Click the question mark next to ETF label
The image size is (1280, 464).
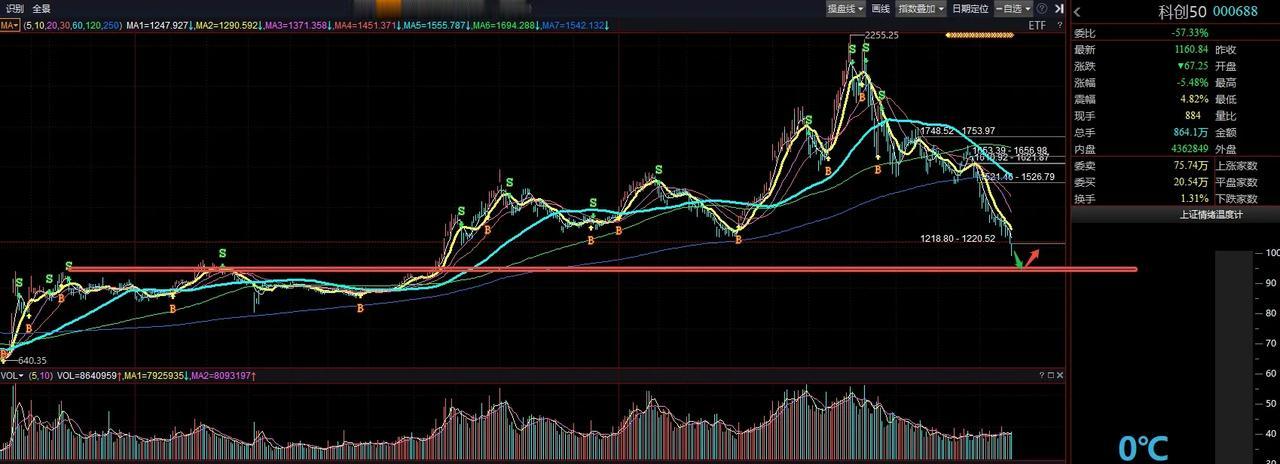coord(1059,25)
